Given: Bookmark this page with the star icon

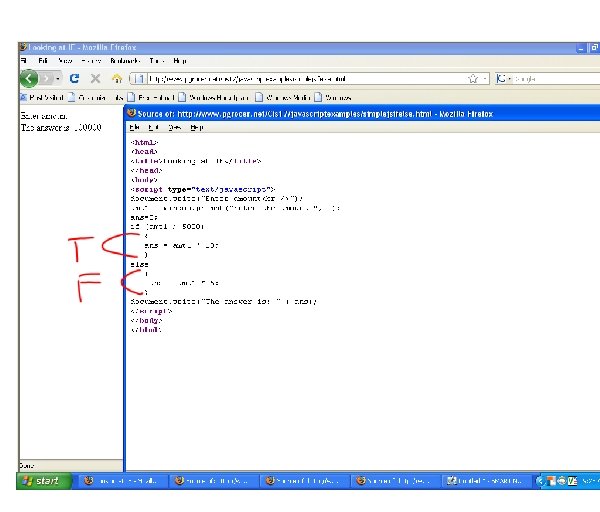Looking at the screenshot, I should pyautogui.click(x=473, y=79).
